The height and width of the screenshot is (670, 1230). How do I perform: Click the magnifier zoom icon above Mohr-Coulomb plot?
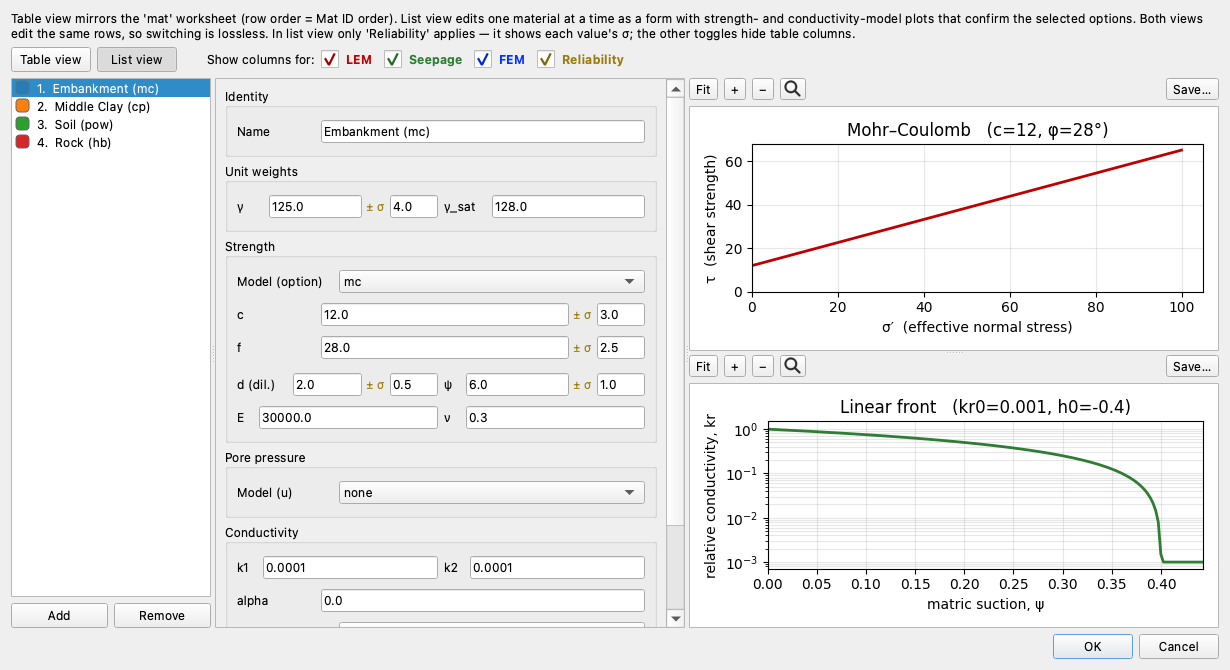pos(792,89)
